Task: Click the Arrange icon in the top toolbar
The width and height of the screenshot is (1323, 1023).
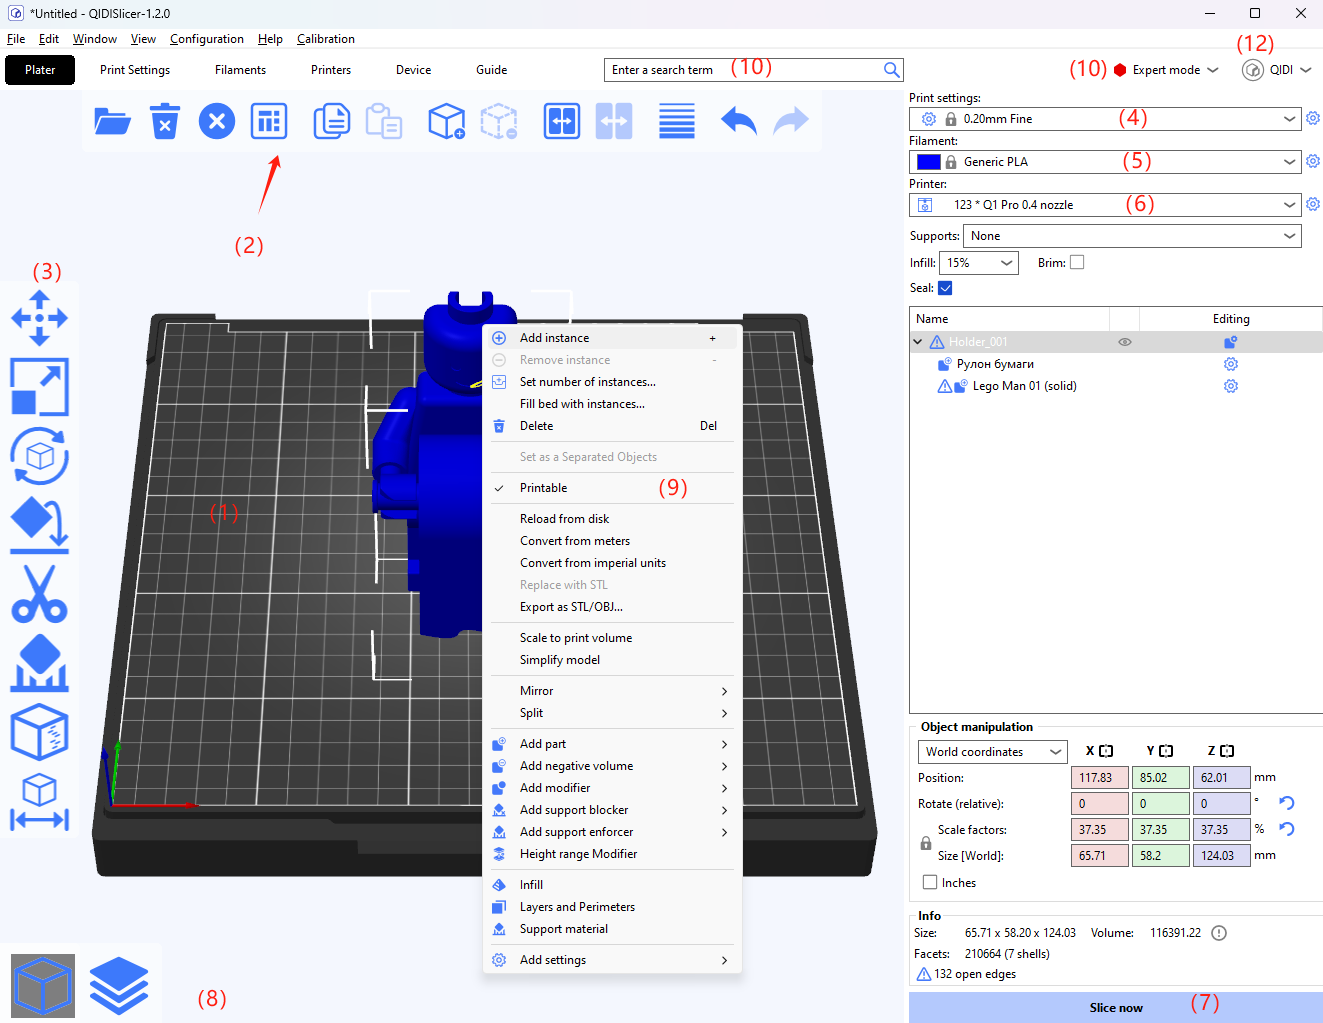Action: pos(268,120)
